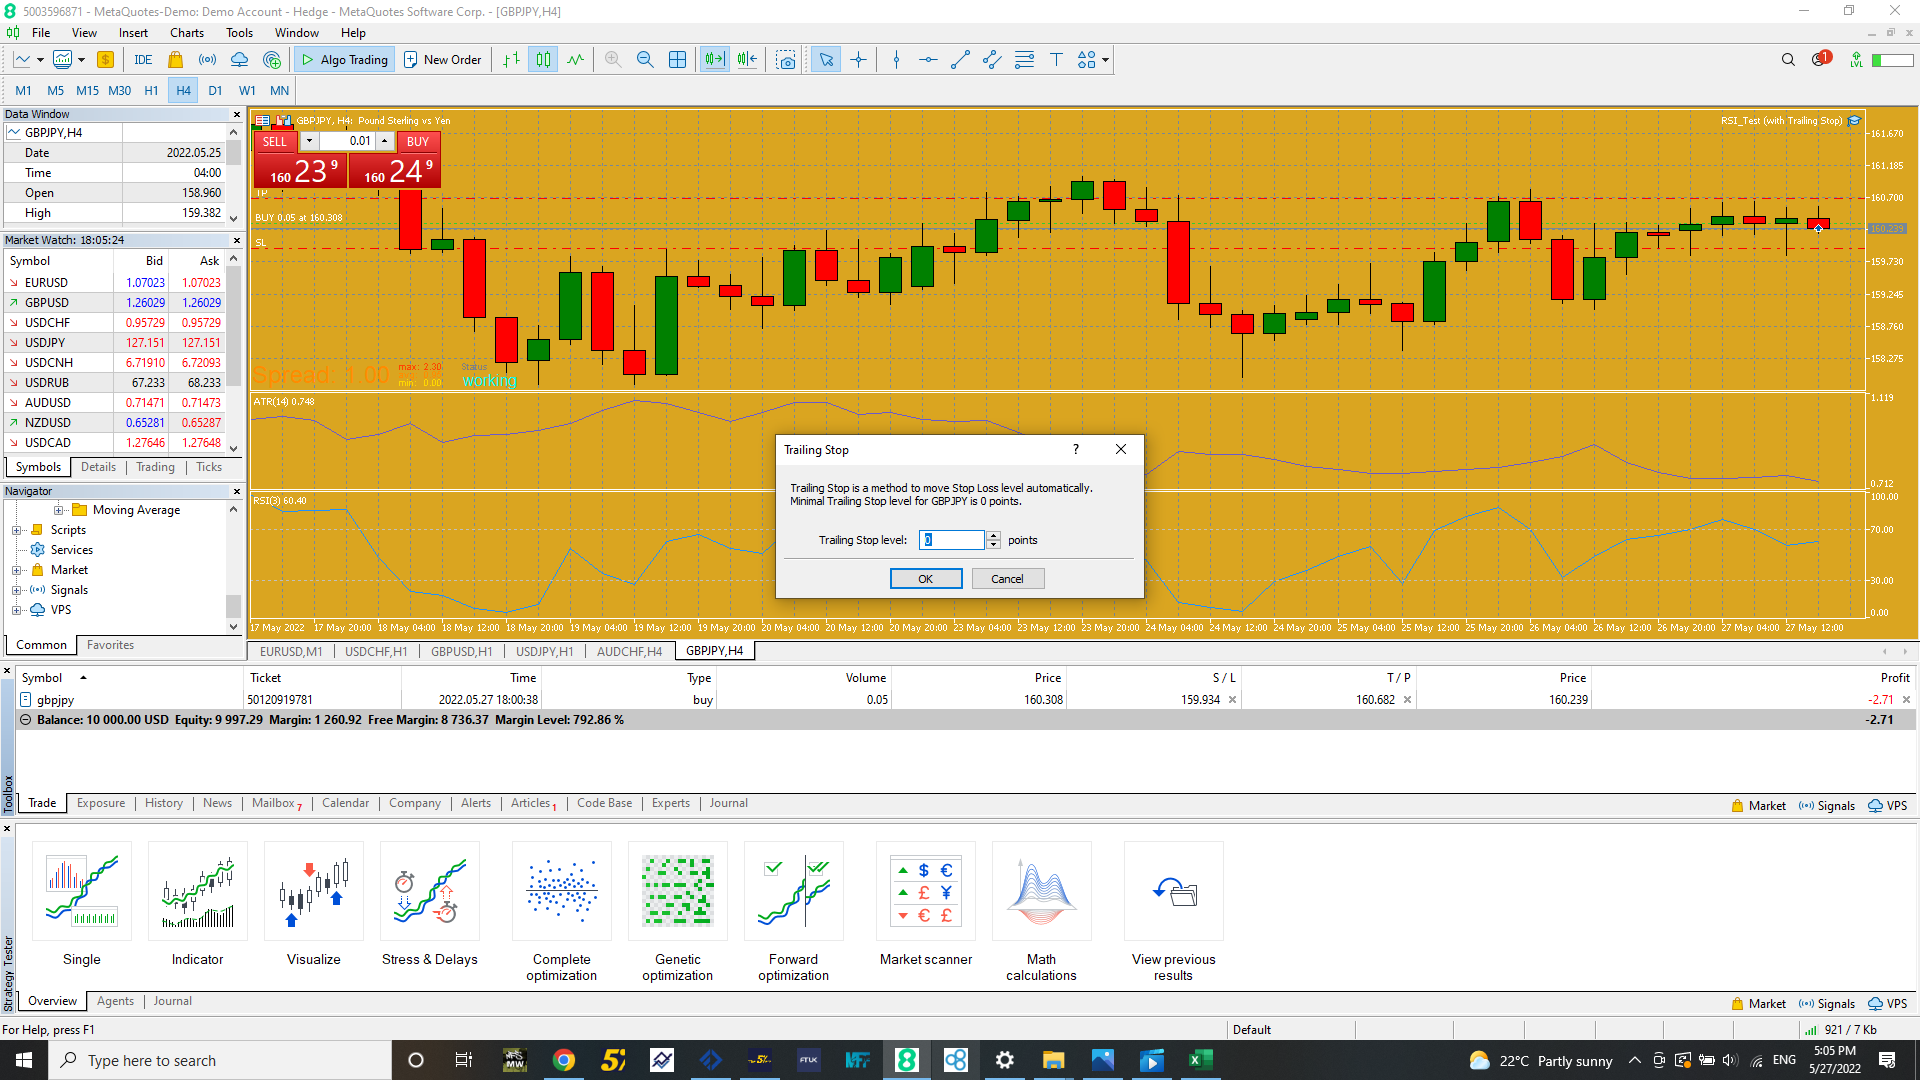Switch chart to bar chart mode
The width and height of the screenshot is (1920, 1080).
click(511, 60)
